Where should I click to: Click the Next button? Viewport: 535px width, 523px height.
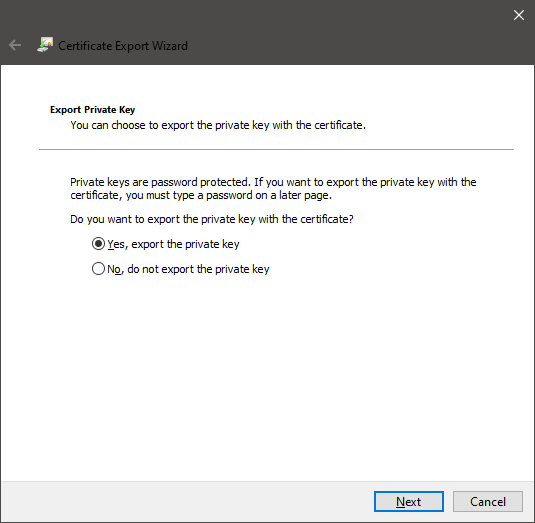(x=409, y=502)
